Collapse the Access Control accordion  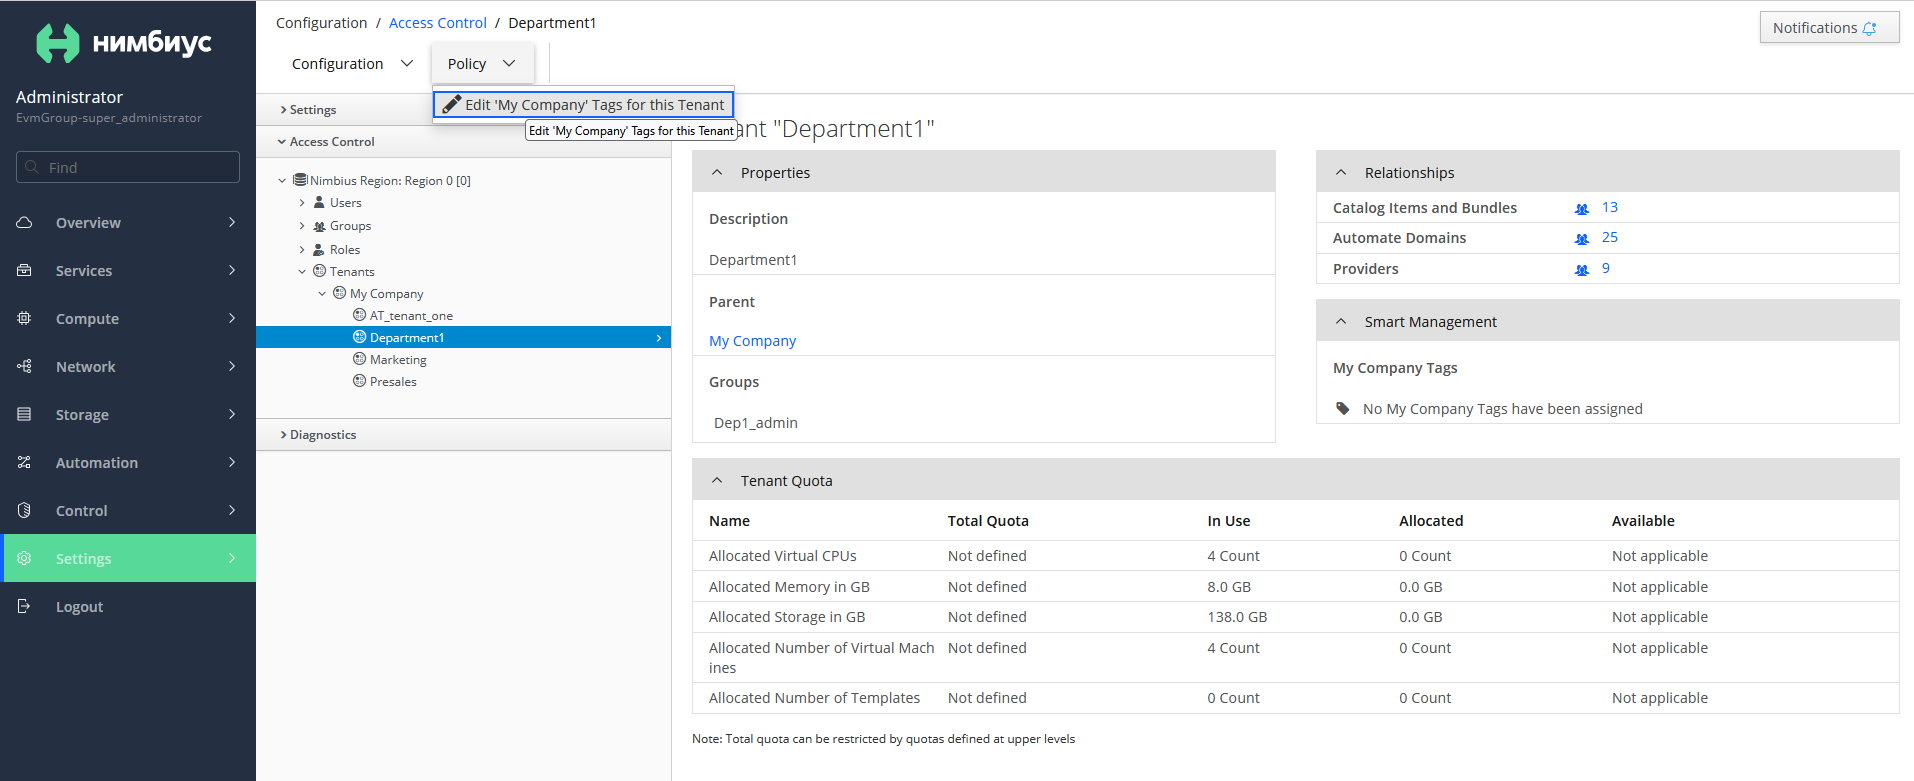[463, 142]
